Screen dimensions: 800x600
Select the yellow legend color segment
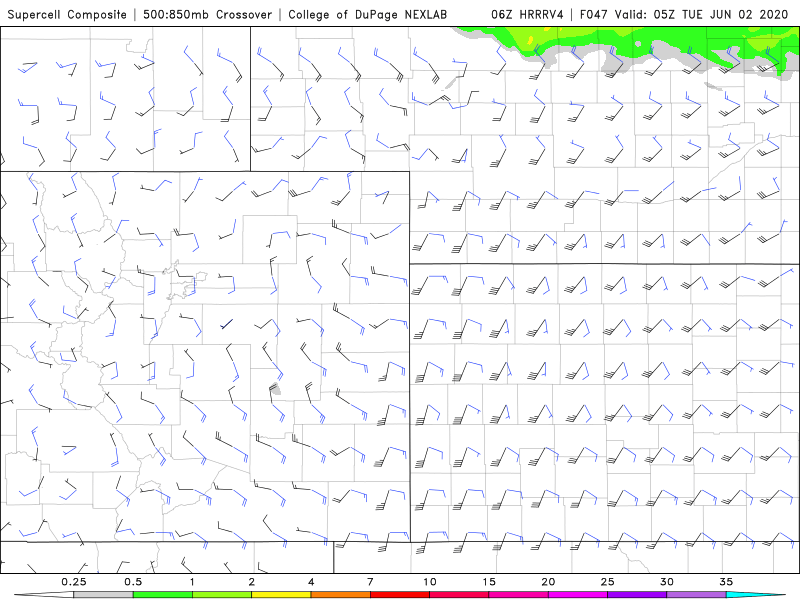281,595
